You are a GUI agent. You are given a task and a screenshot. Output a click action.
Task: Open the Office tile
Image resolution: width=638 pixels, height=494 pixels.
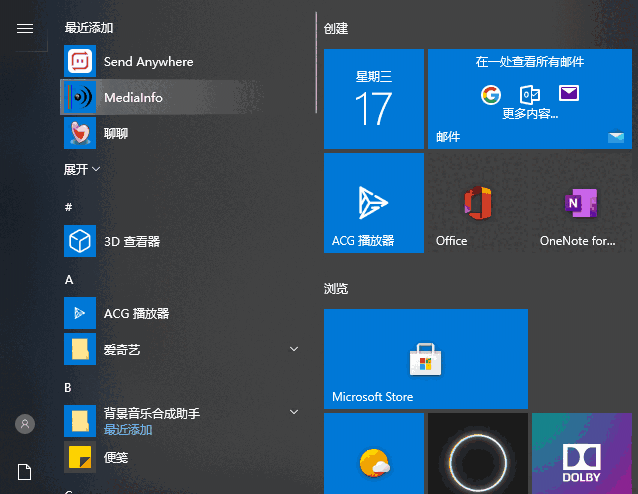tap(478, 203)
